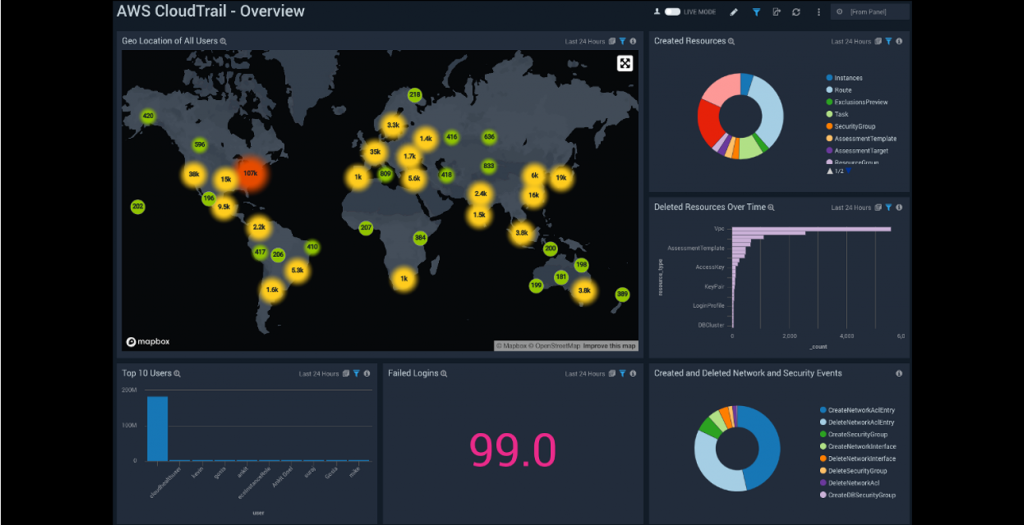Toggle CreateNetworkAclEntry legend entry
The image size is (1024, 525).
(857, 410)
